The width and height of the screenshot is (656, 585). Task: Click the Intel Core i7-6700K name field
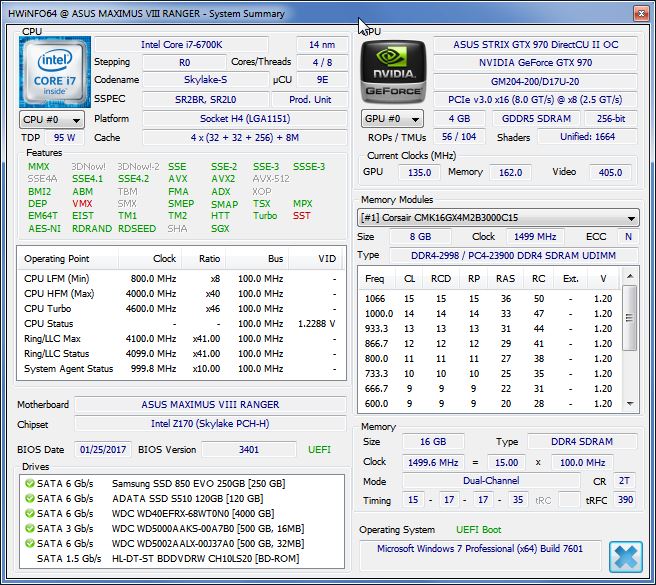click(181, 45)
